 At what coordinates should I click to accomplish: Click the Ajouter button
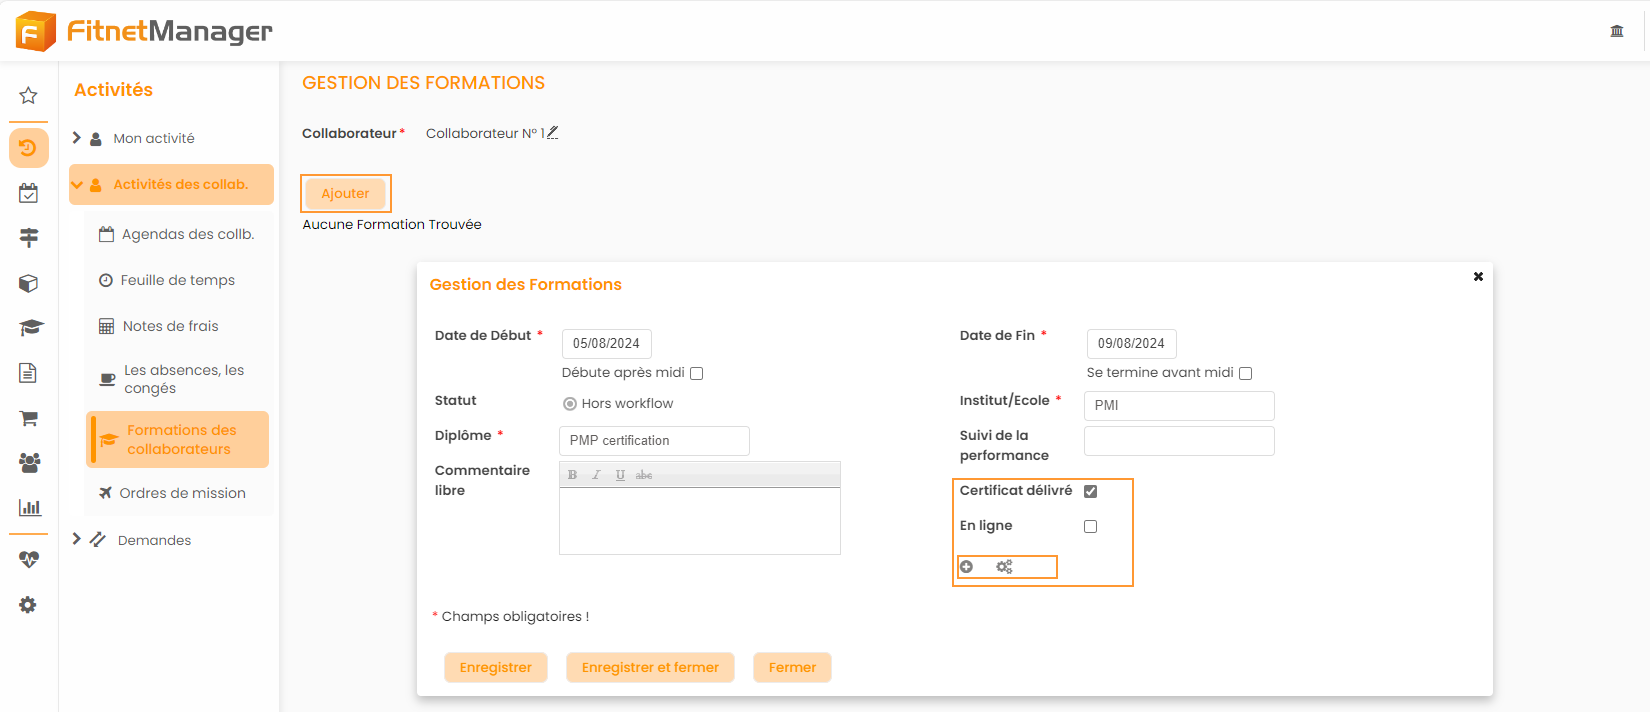pyautogui.click(x=345, y=193)
